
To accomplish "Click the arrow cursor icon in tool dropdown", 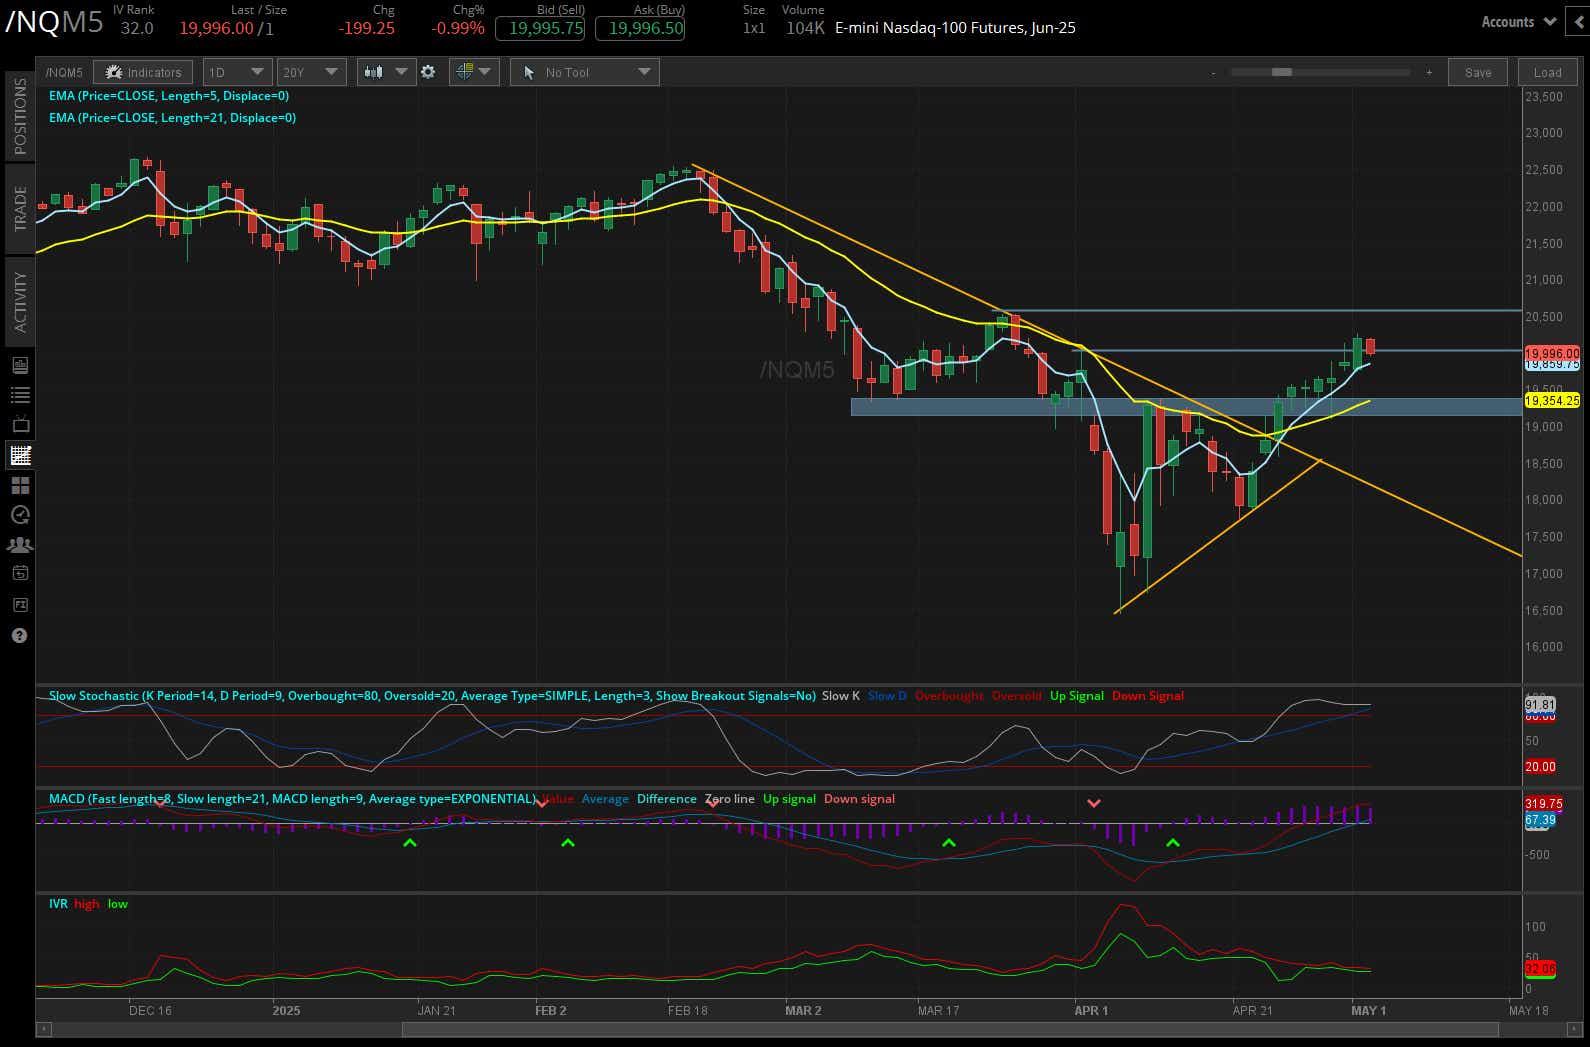I will [x=529, y=72].
